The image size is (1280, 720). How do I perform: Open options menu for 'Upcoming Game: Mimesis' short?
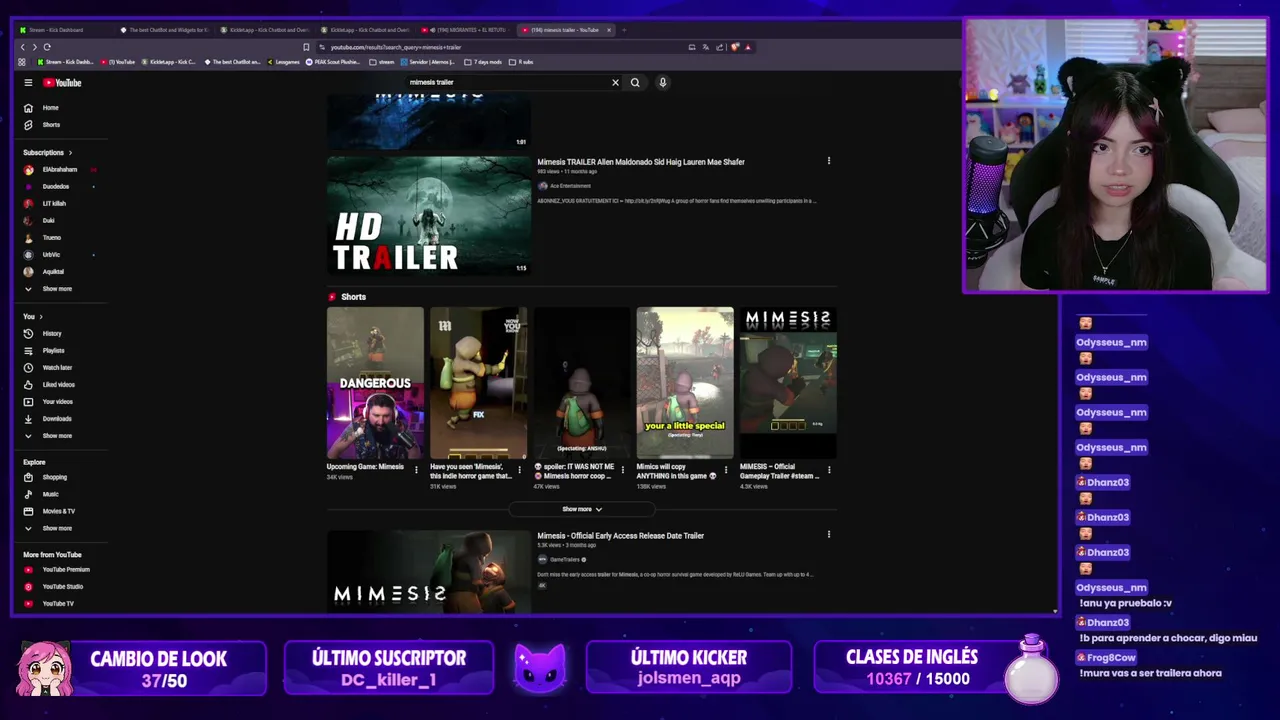coord(416,469)
